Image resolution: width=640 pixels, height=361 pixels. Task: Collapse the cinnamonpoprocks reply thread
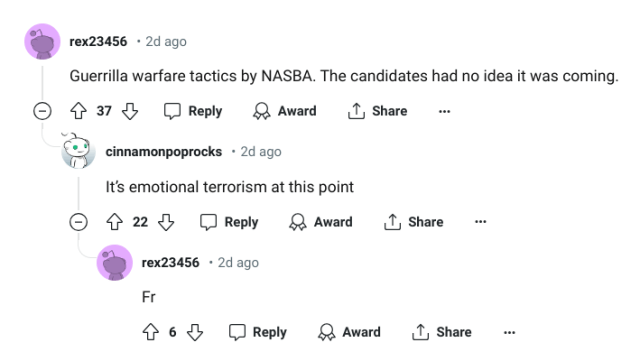[78, 222]
